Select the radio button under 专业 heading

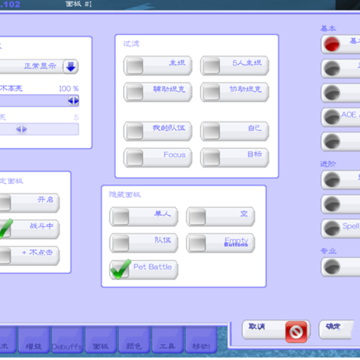pyautogui.click(x=332, y=267)
